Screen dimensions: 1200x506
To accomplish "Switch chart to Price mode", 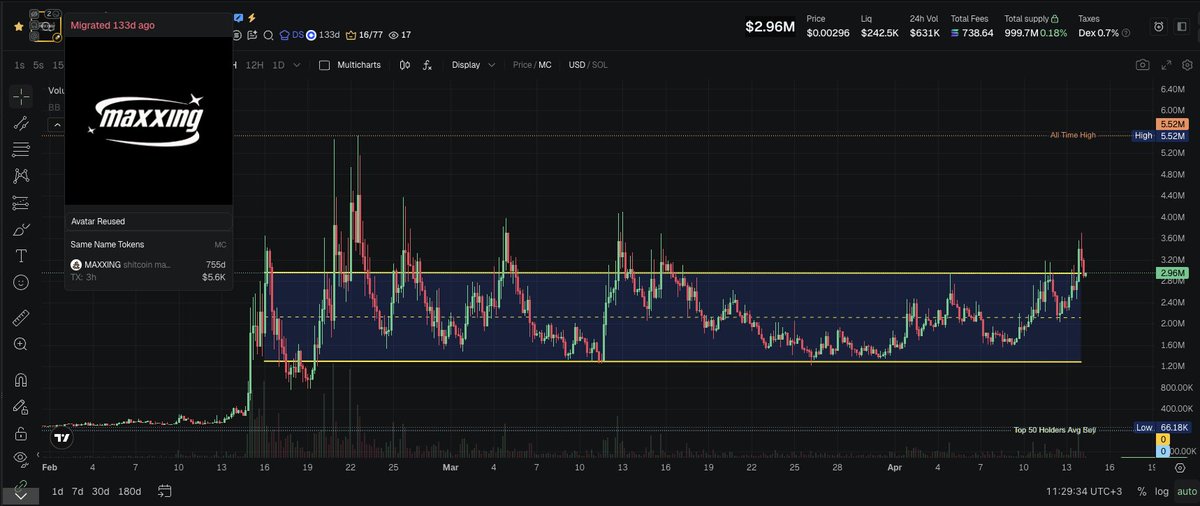I will click(522, 65).
